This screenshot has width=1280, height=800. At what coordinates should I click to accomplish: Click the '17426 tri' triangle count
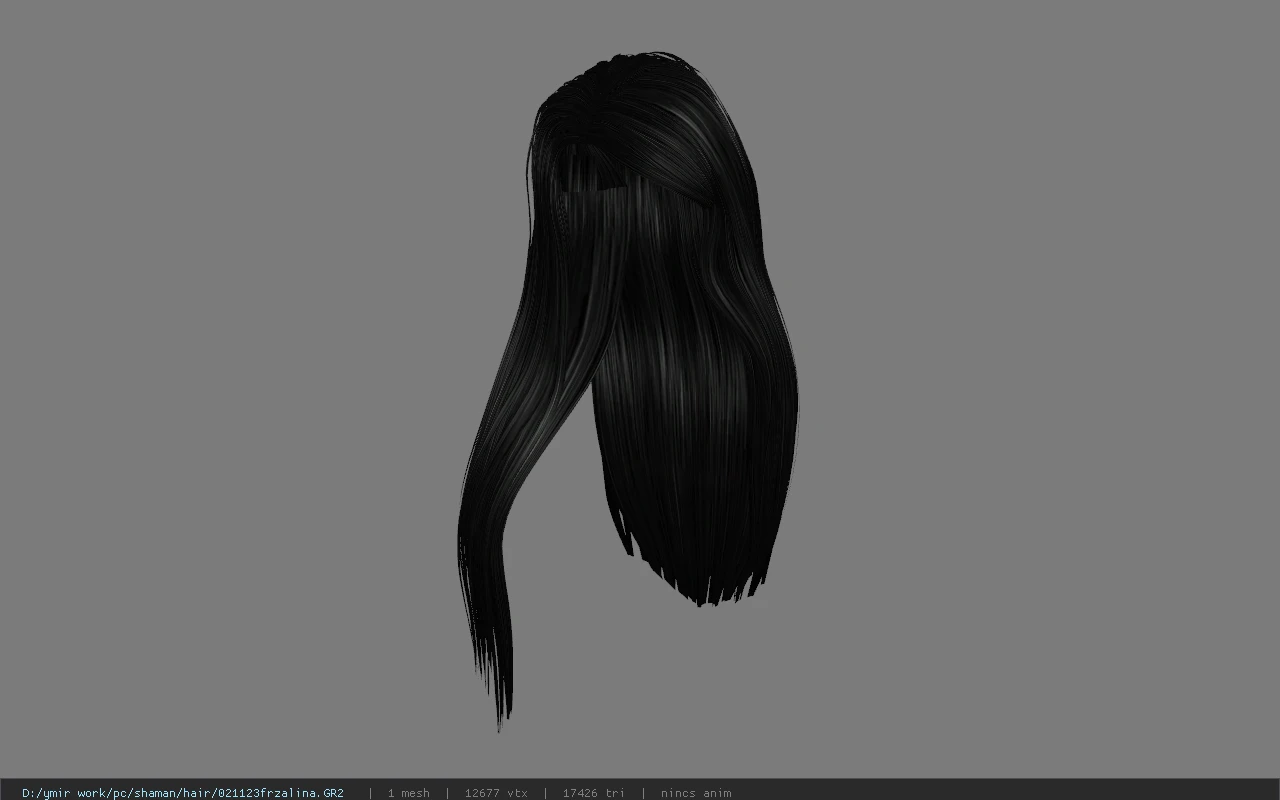(x=593, y=793)
